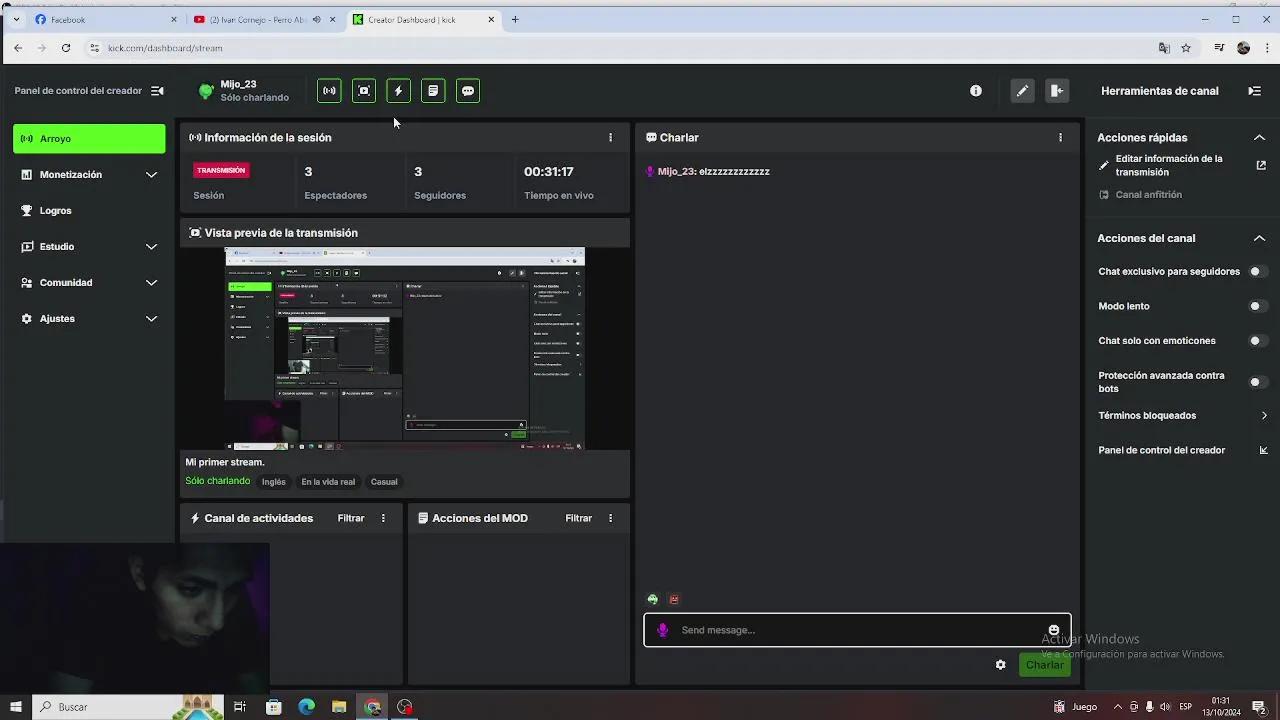Show hidden system tray icons
Image resolution: width=1280 pixels, height=720 pixels.
pos(1117,707)
